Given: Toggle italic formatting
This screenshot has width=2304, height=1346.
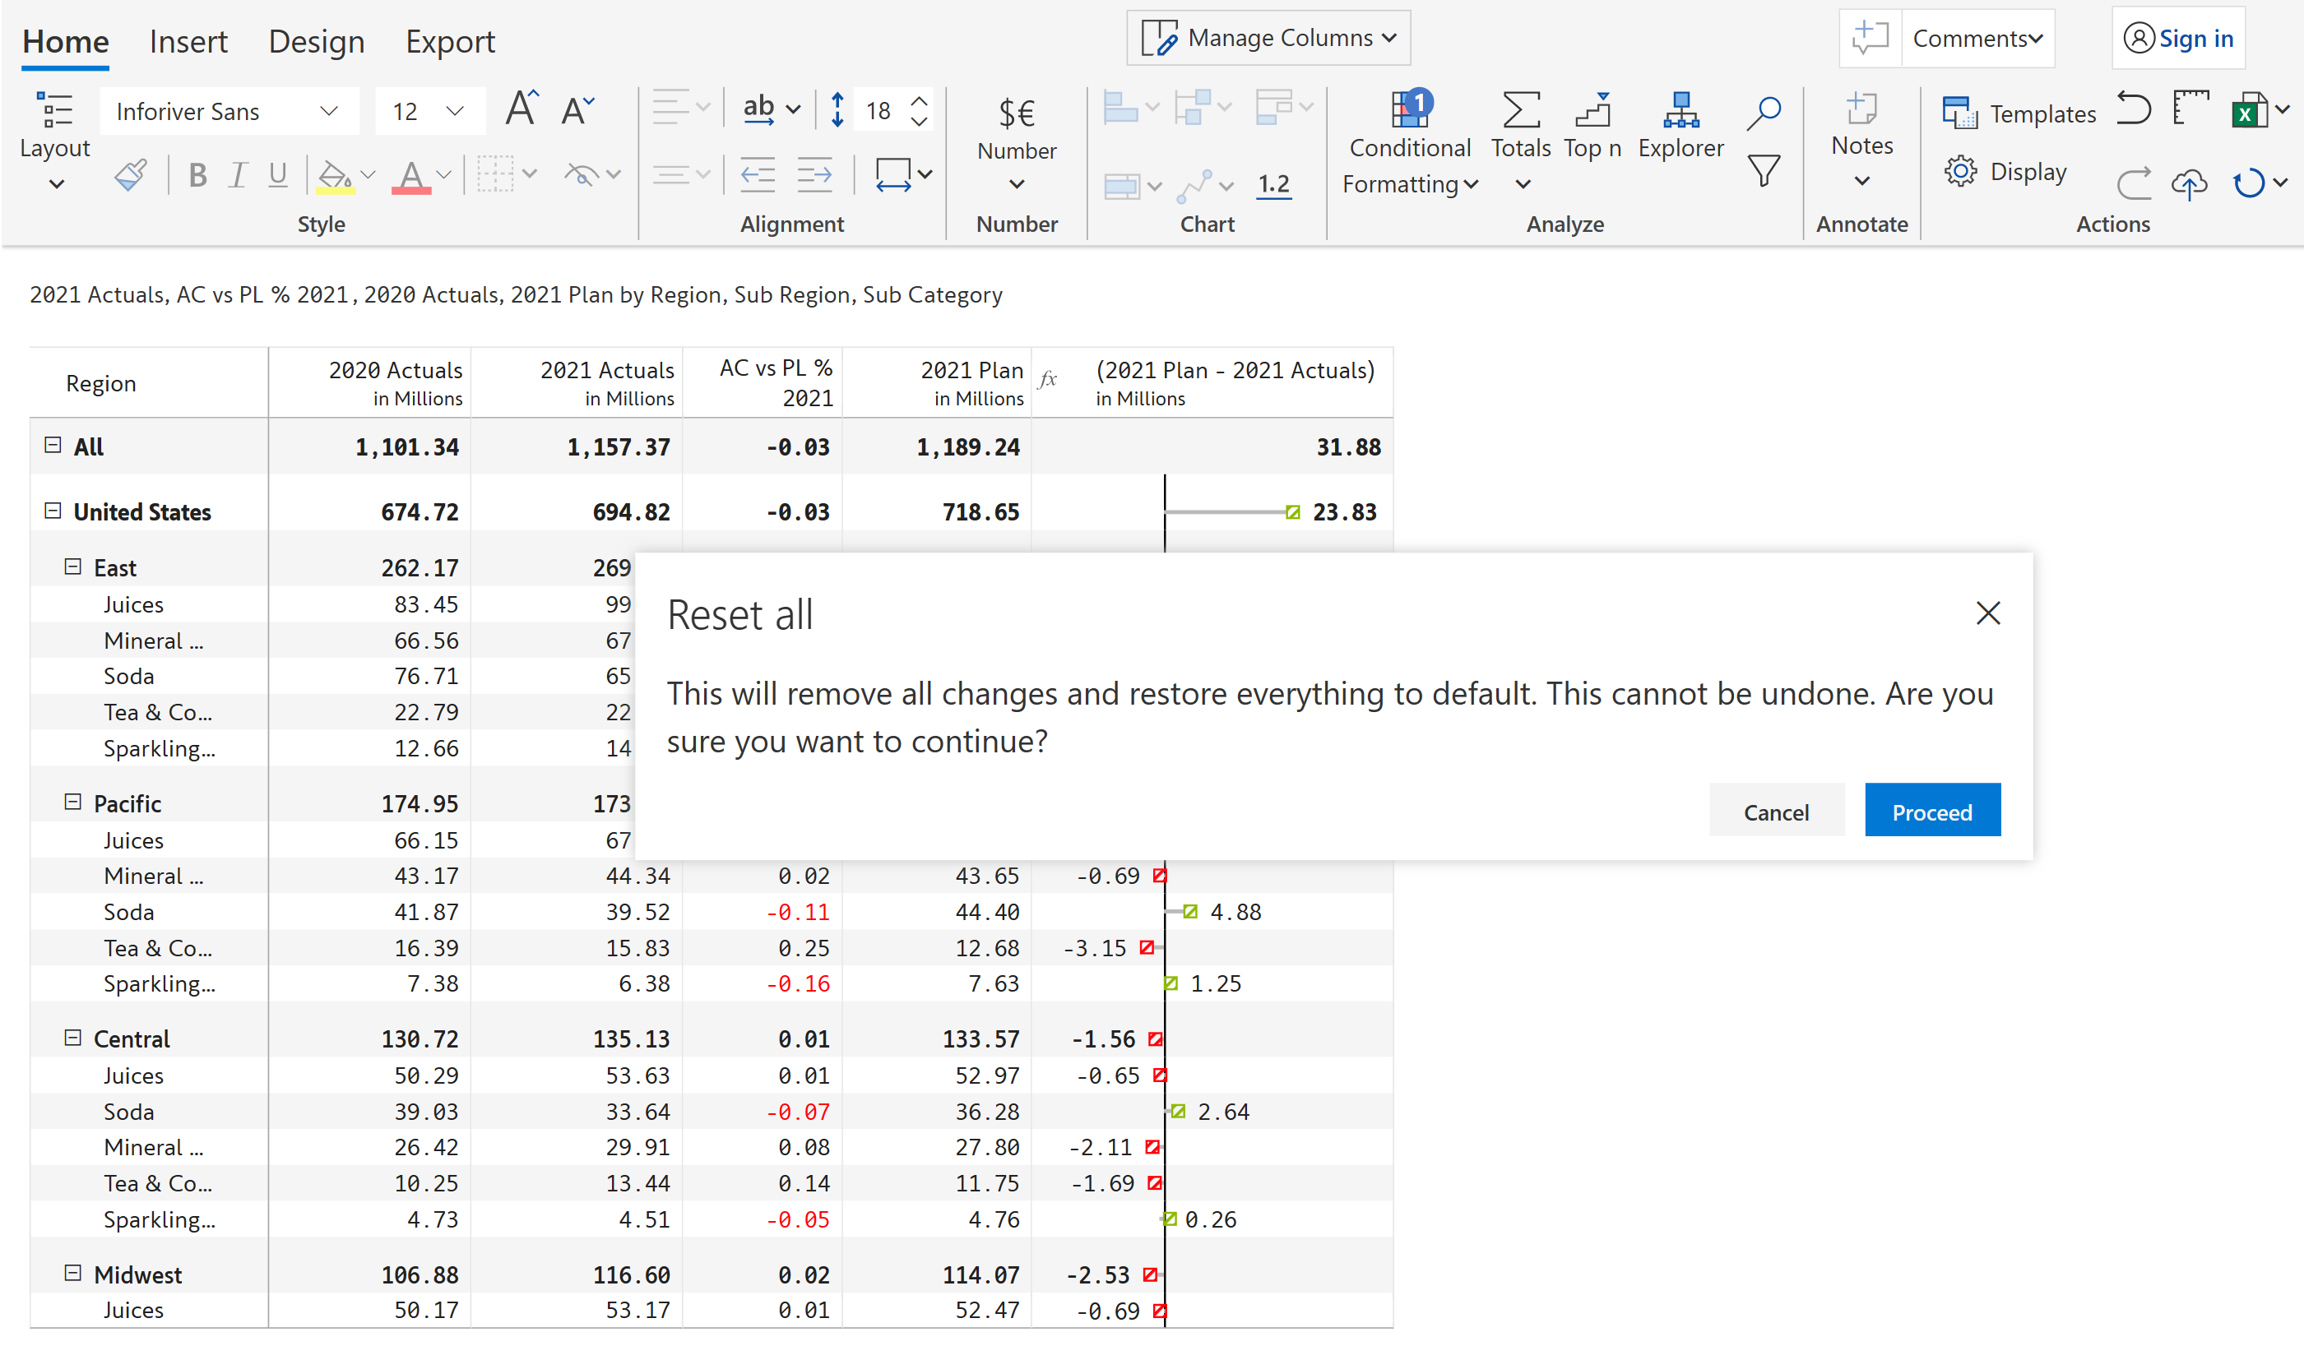Looking at the screenshot, I should coord(237,176).
